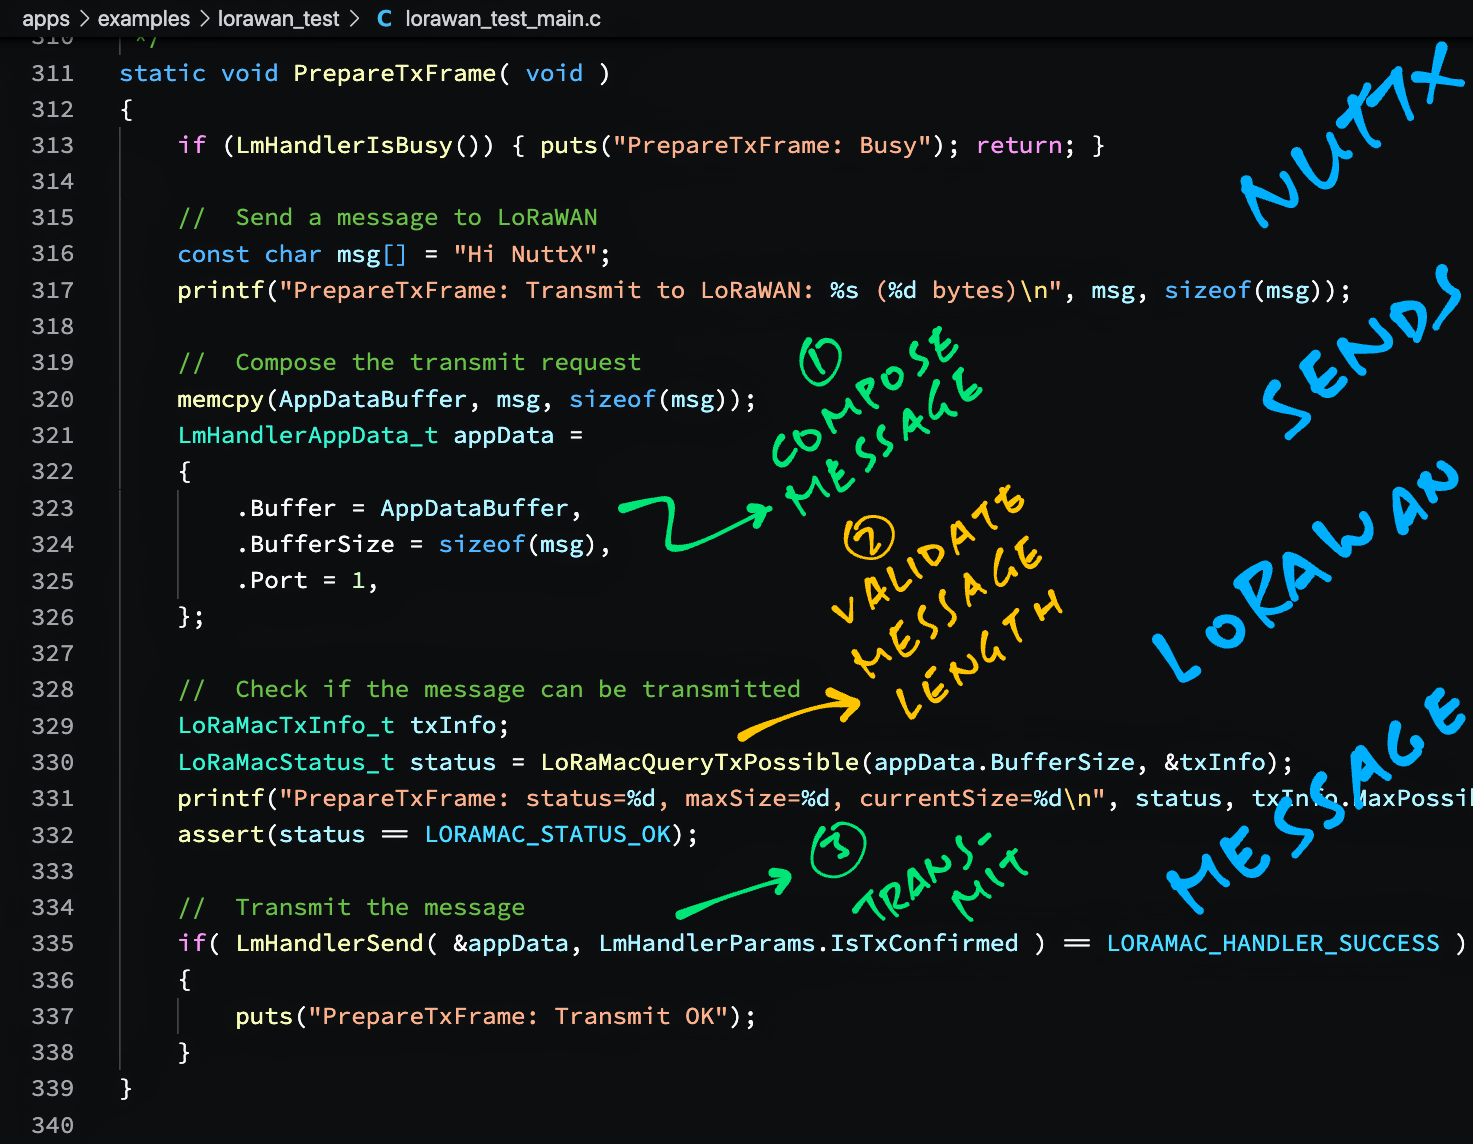
Task: Click line number 313 in the gutter
Action: pyautogui.click(x=53, y=146)
